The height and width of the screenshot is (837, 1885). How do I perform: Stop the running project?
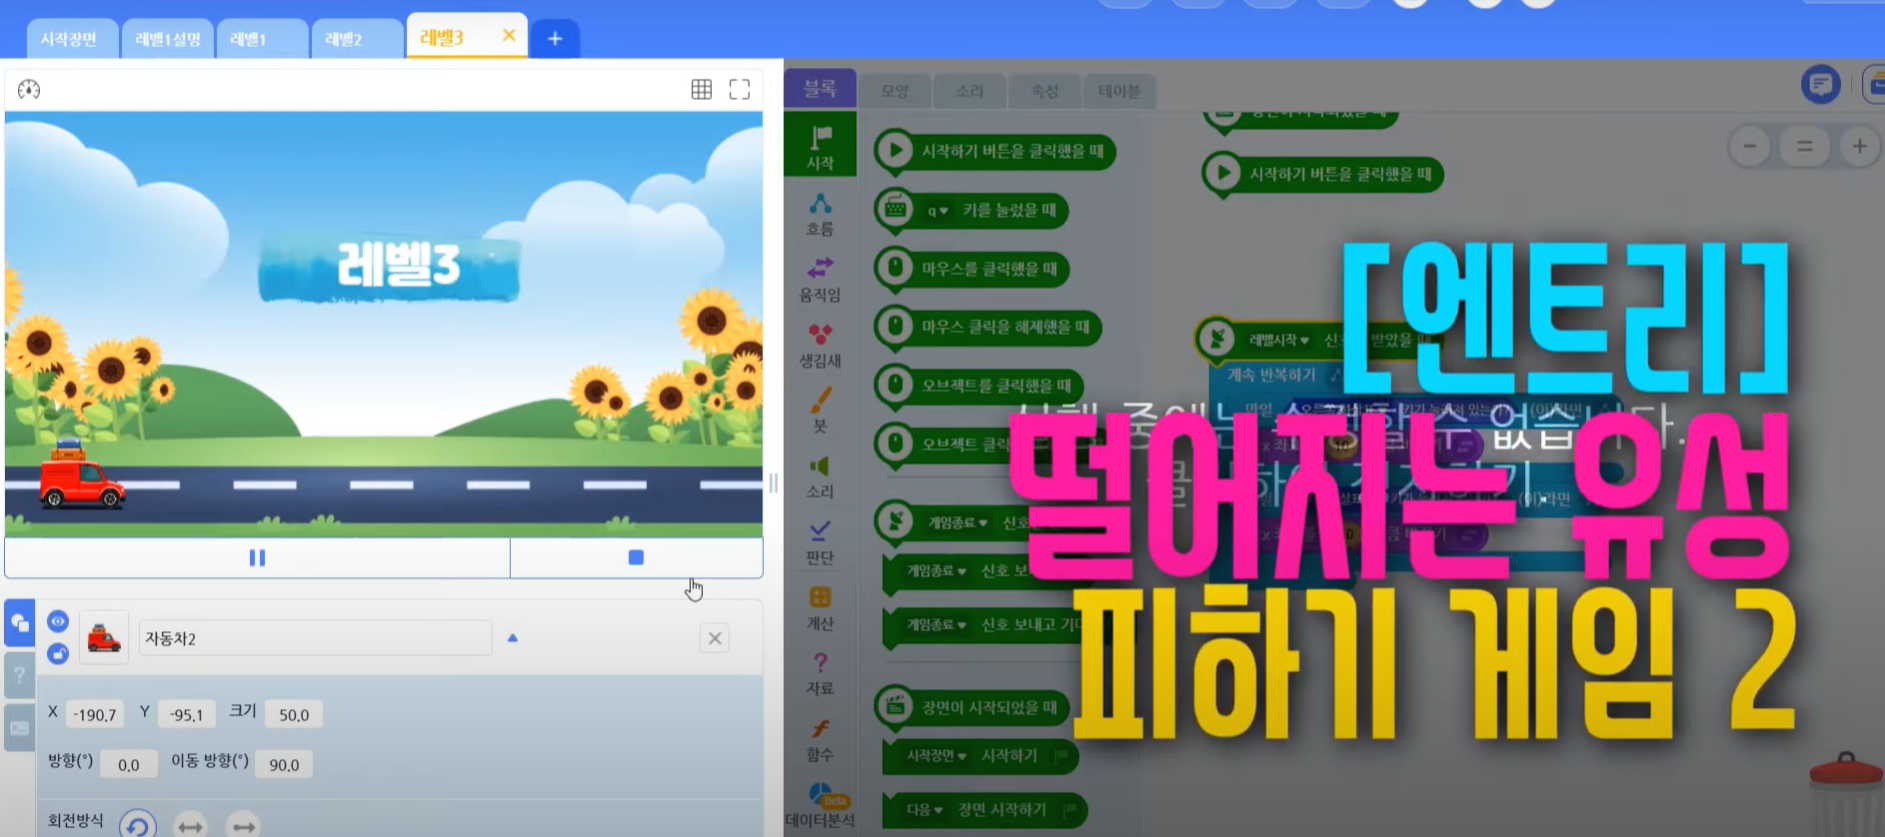click(636, 558)
